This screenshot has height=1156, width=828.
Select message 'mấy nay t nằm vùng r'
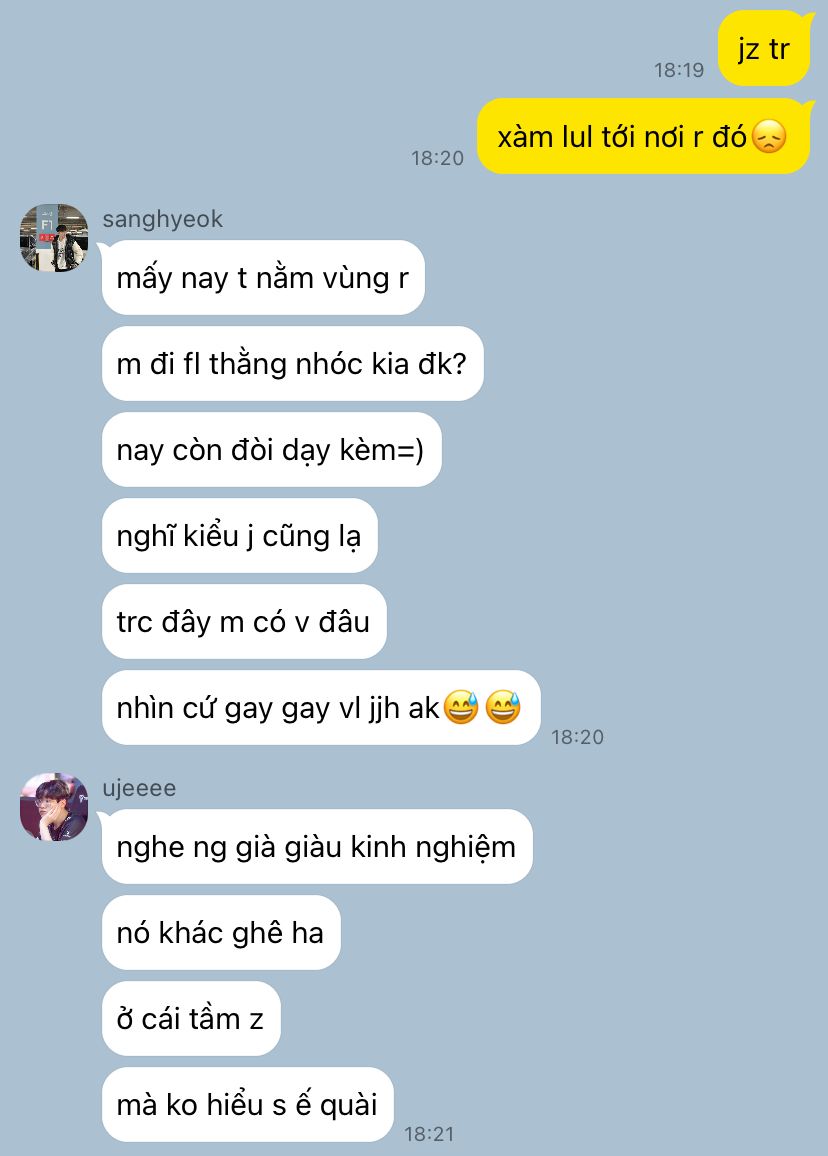pos(263,278)
